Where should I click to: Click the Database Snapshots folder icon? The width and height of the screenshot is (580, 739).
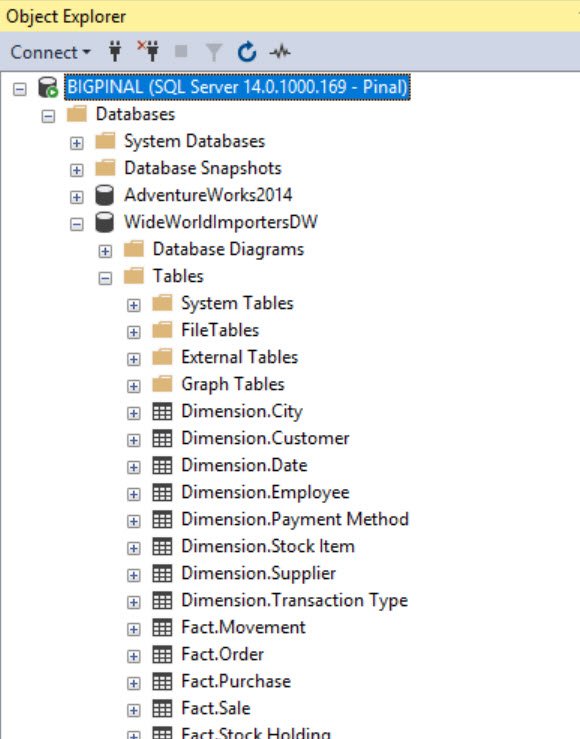coord(106,168)
